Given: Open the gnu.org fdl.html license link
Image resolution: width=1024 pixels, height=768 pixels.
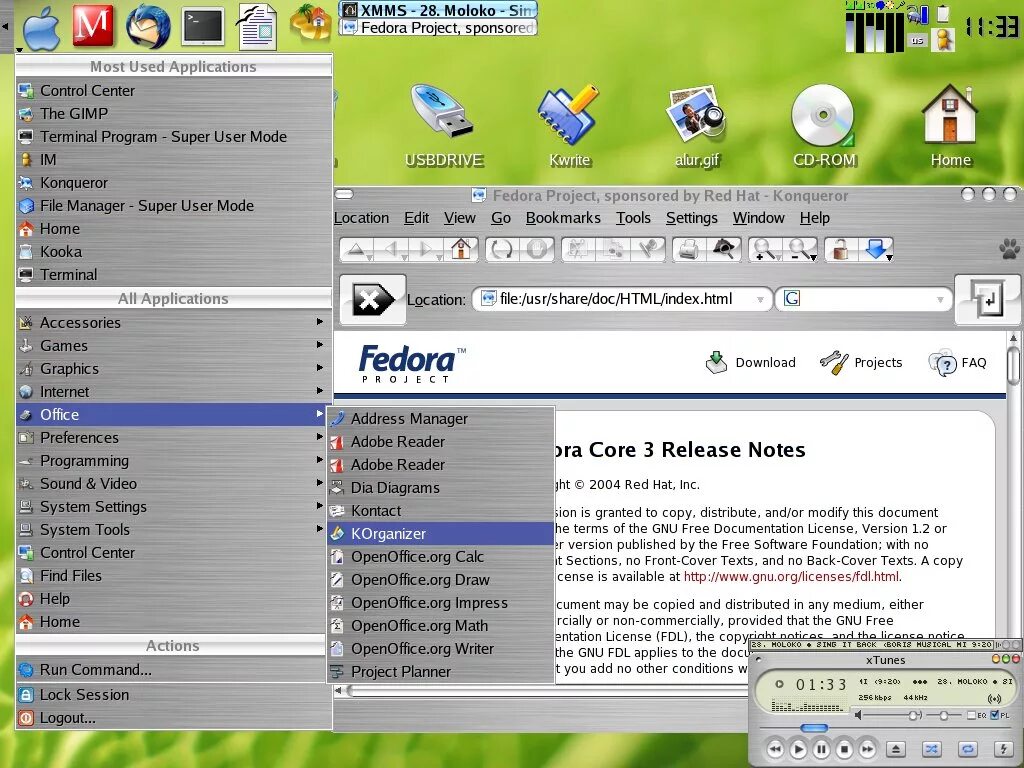Looking at the screenshot, I should pos(792,577).
